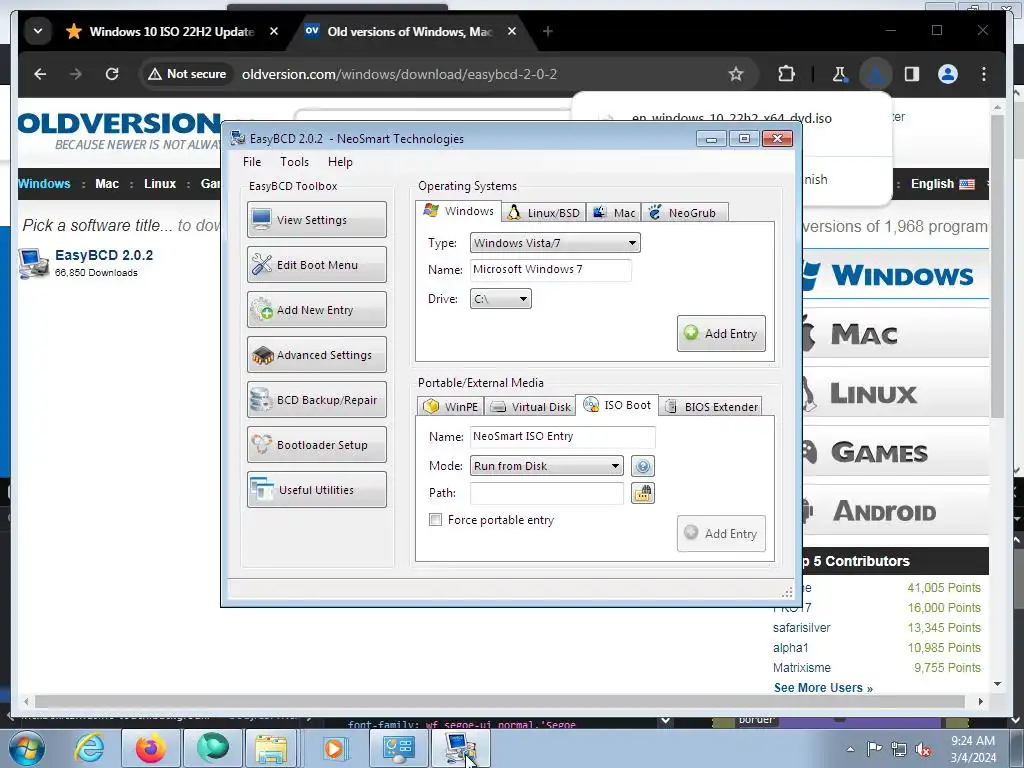1024x768 pixels.
Task: Reload the oldversion.com page
Action: point(112,74)
